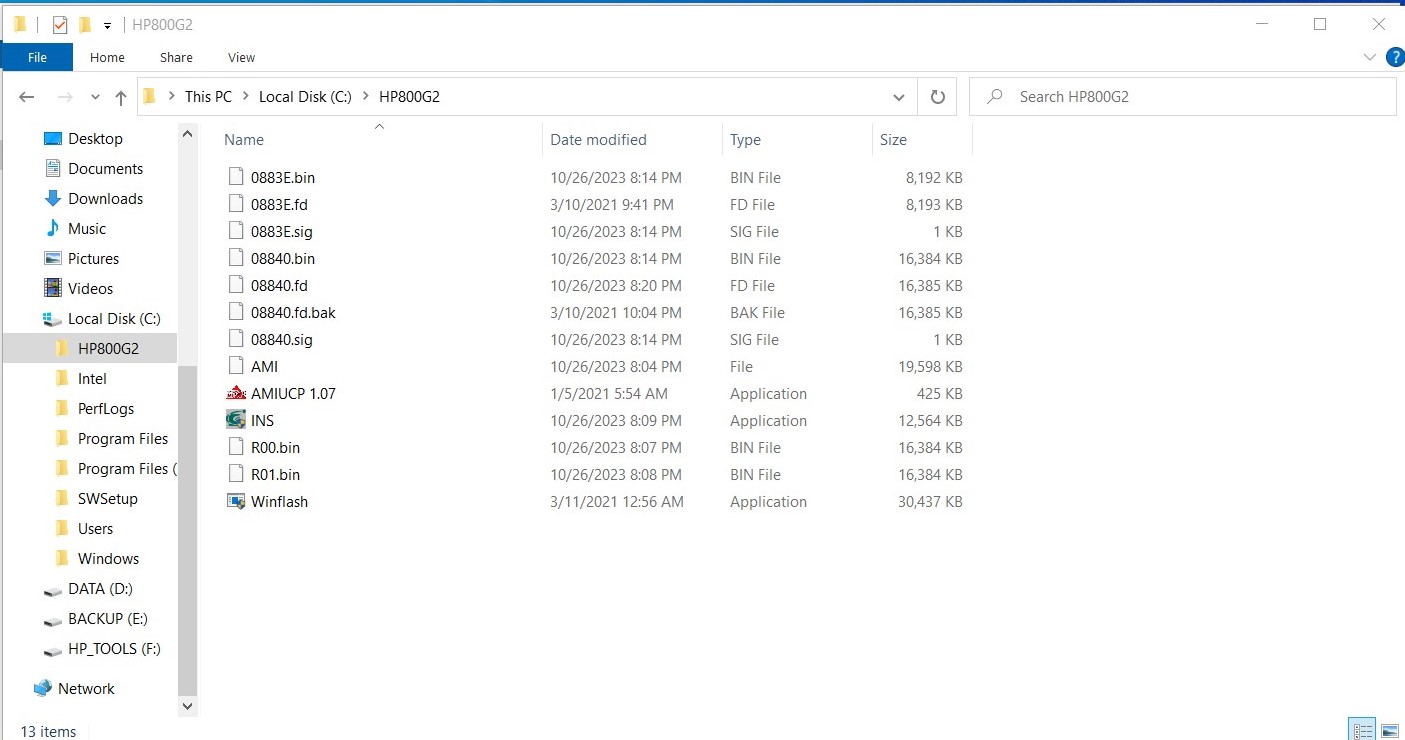Switch to Large icons view layout

coord(1389,731)
